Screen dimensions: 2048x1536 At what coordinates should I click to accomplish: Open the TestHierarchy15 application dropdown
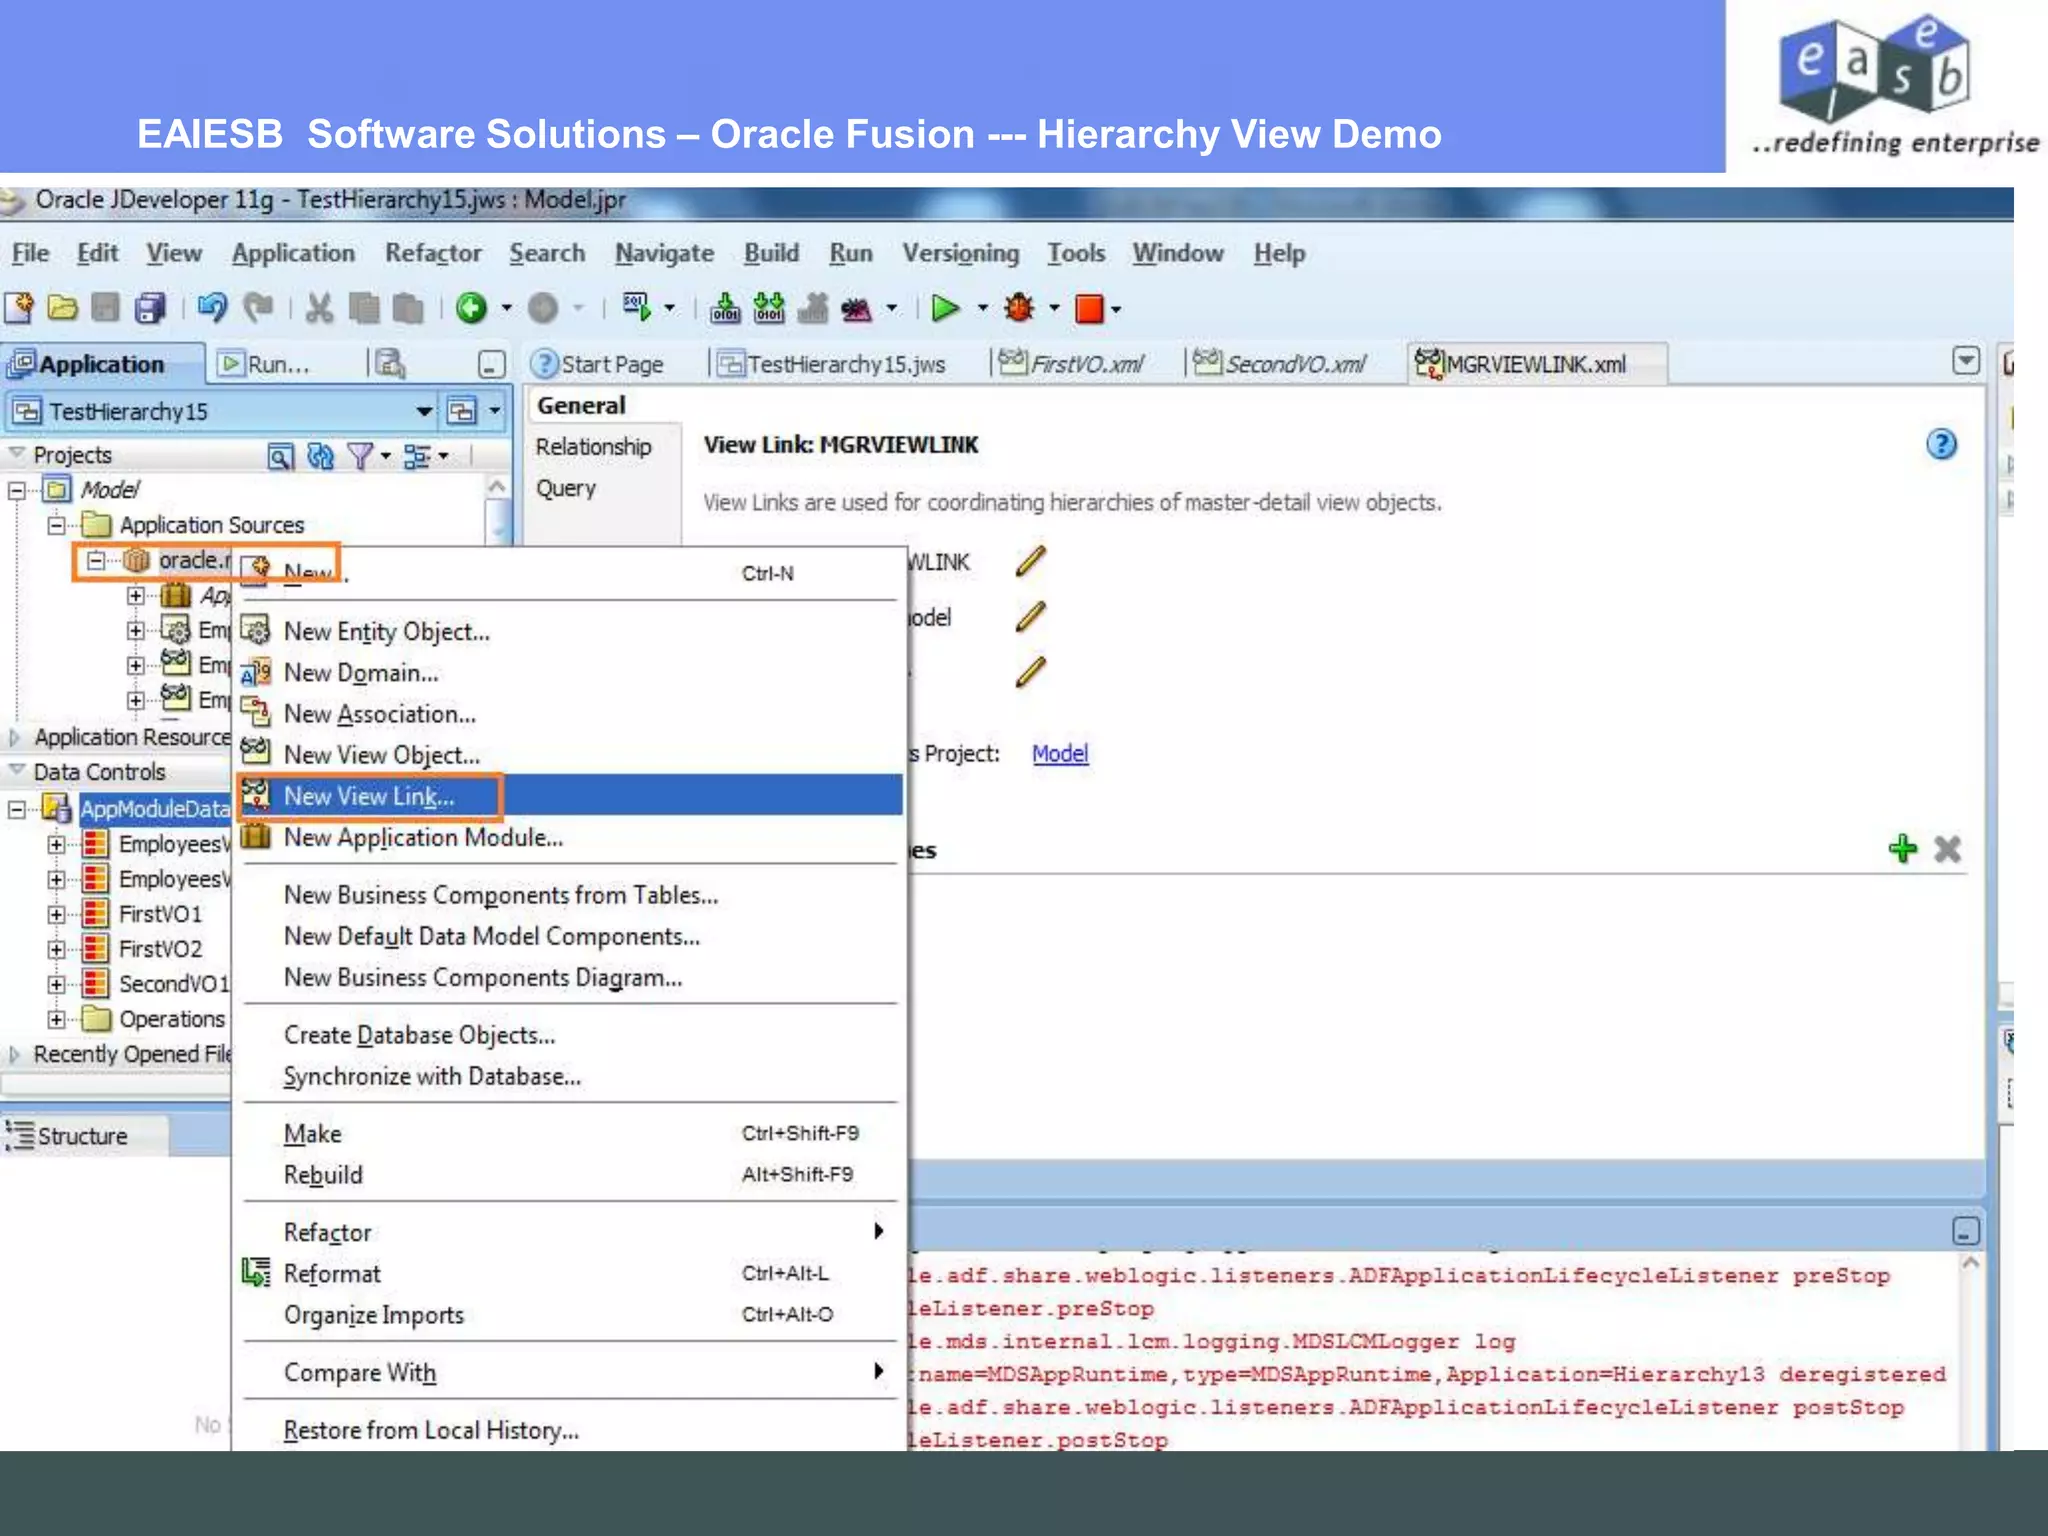425,411
